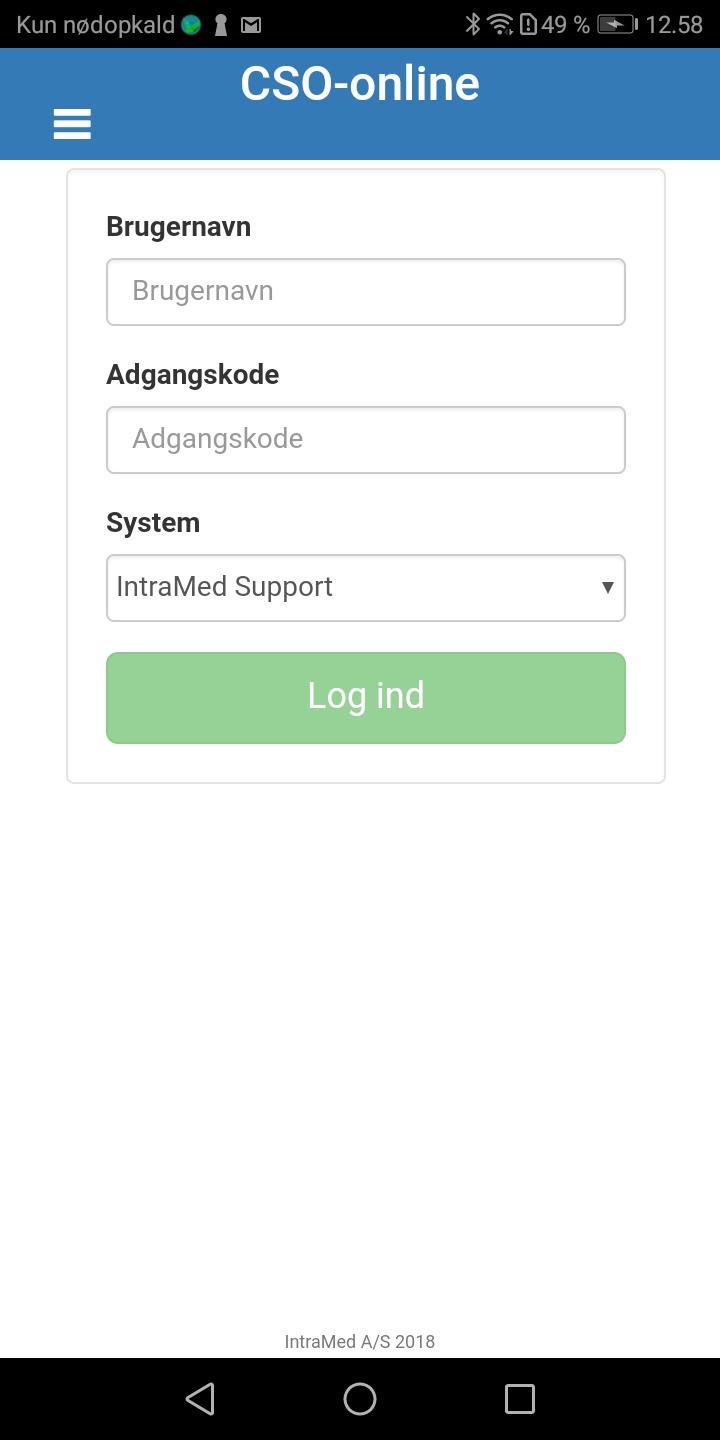Click inside the Brugernavn input field
The image size is (720, 1440).
(366, 291)
